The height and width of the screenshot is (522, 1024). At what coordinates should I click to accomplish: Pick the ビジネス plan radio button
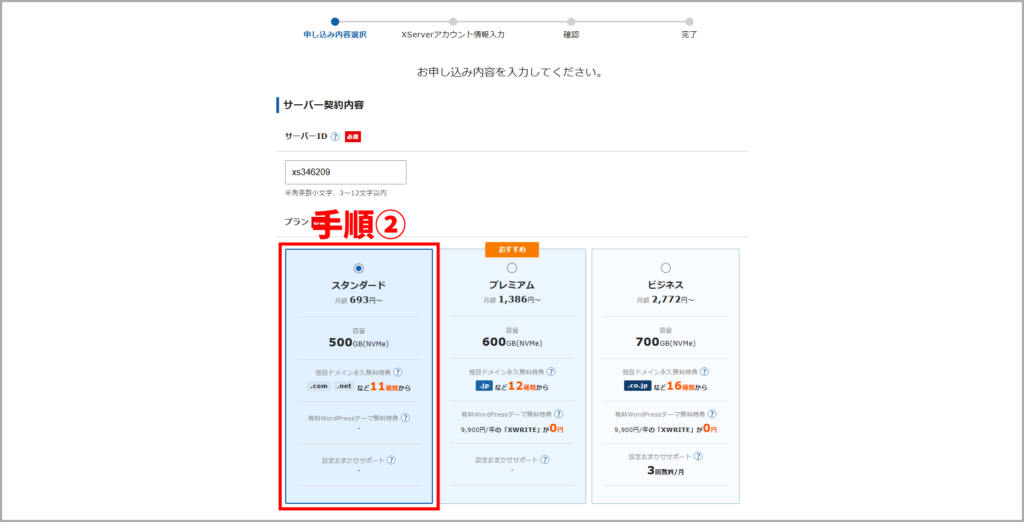tap(666, 268)
